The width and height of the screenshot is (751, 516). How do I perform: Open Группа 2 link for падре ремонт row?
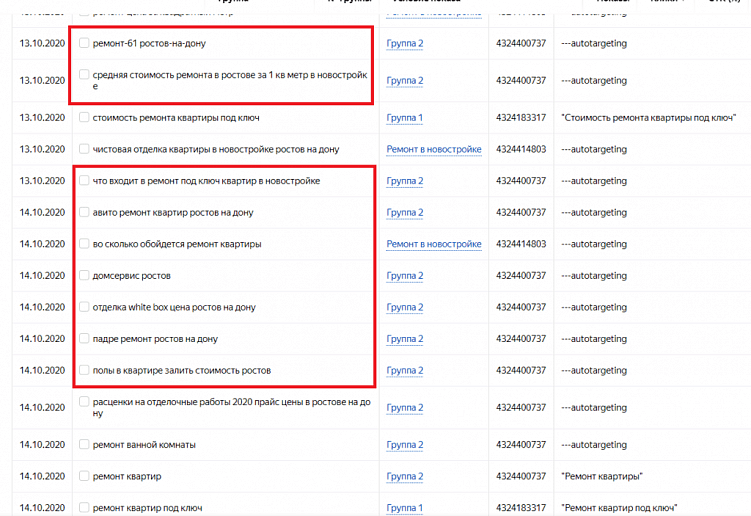[x=405, y=339]
